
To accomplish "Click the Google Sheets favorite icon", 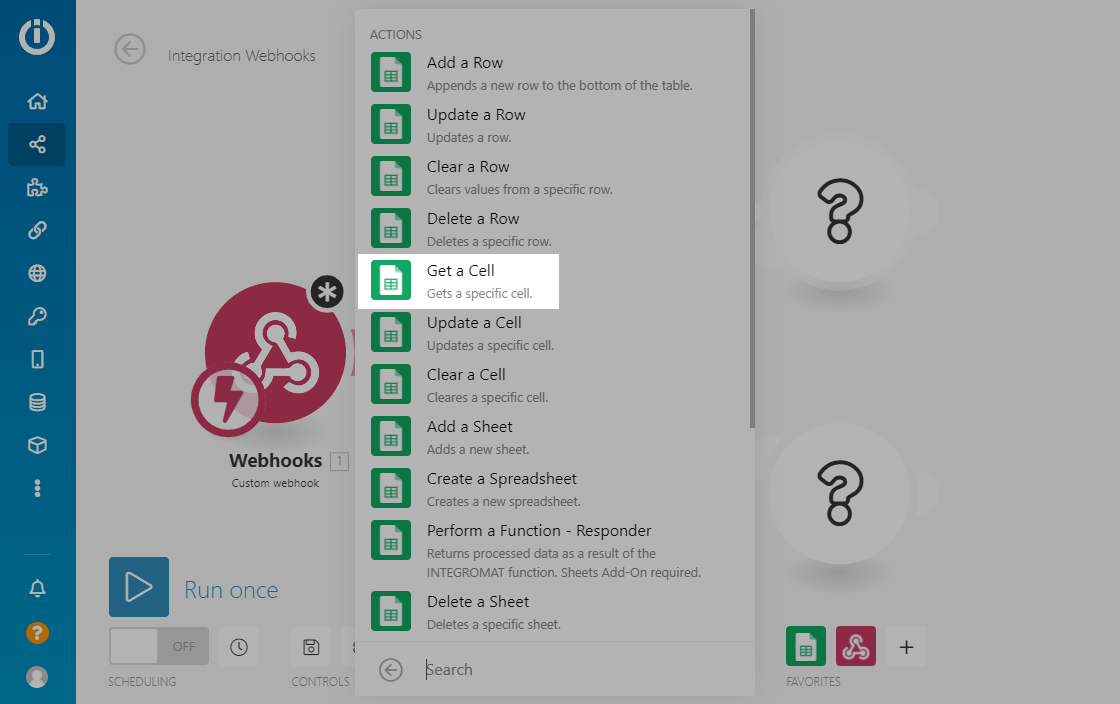I will pyautogui.click(x=805, y=647).
